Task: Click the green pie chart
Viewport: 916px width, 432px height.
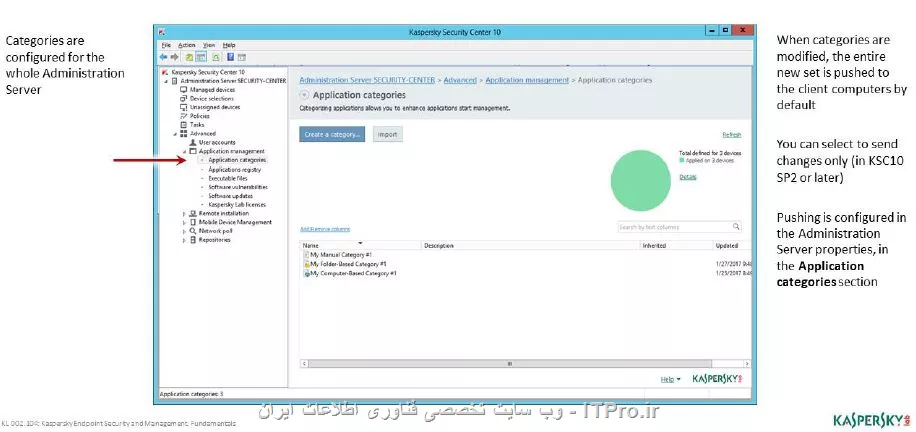Action: pyautogui.click(x=641, y=181)
